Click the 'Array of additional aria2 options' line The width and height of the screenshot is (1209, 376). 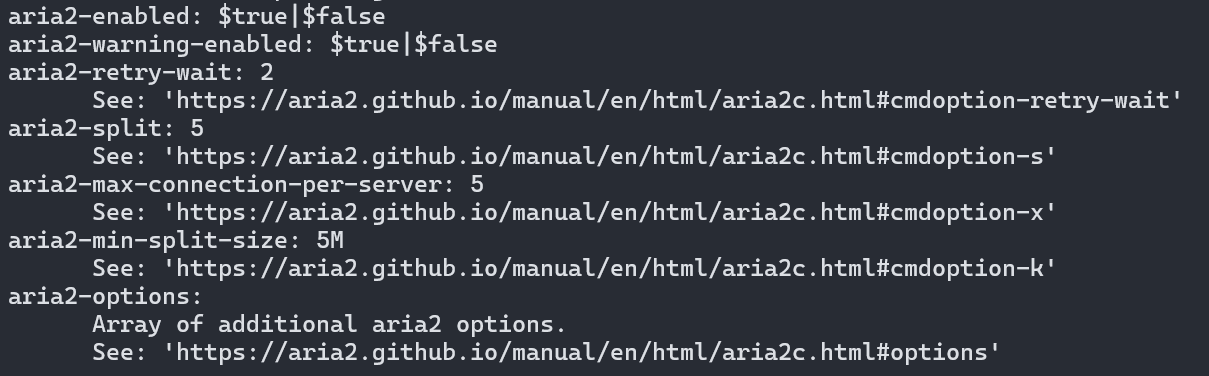(x=329, y=324)
